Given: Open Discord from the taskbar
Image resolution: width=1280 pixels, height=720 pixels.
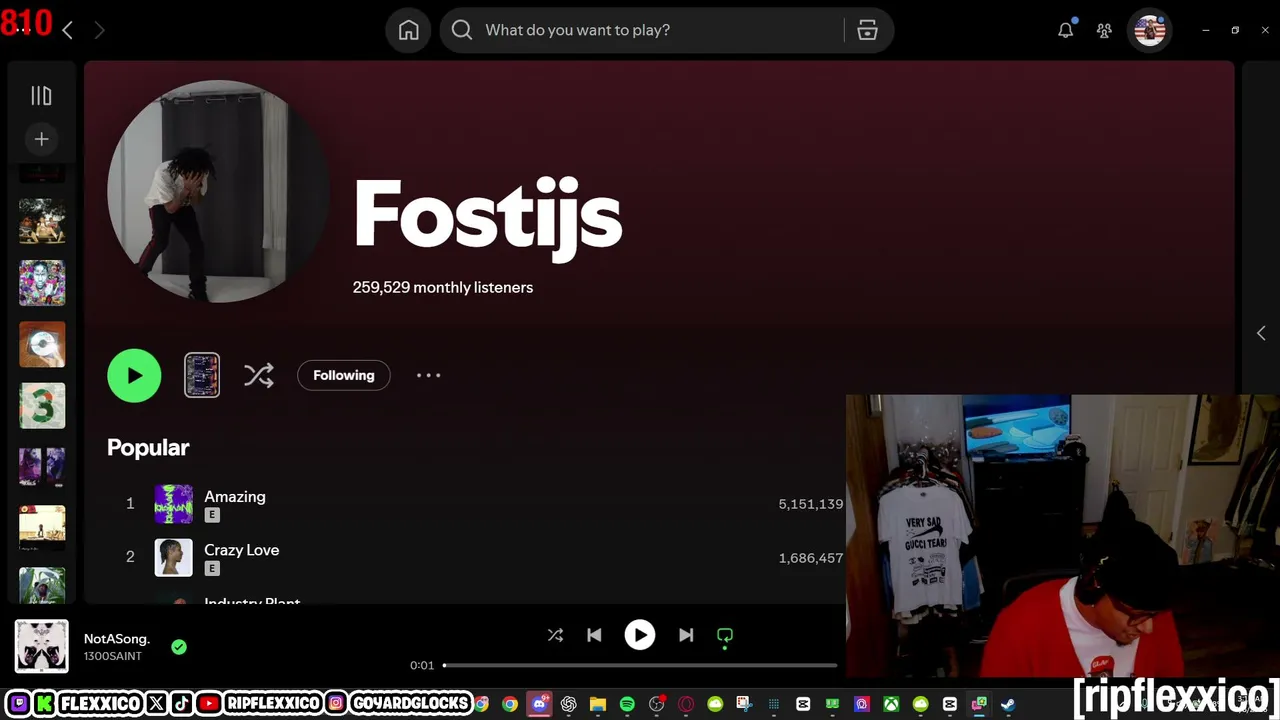Looking at the screenshot, I should [540, 704].
